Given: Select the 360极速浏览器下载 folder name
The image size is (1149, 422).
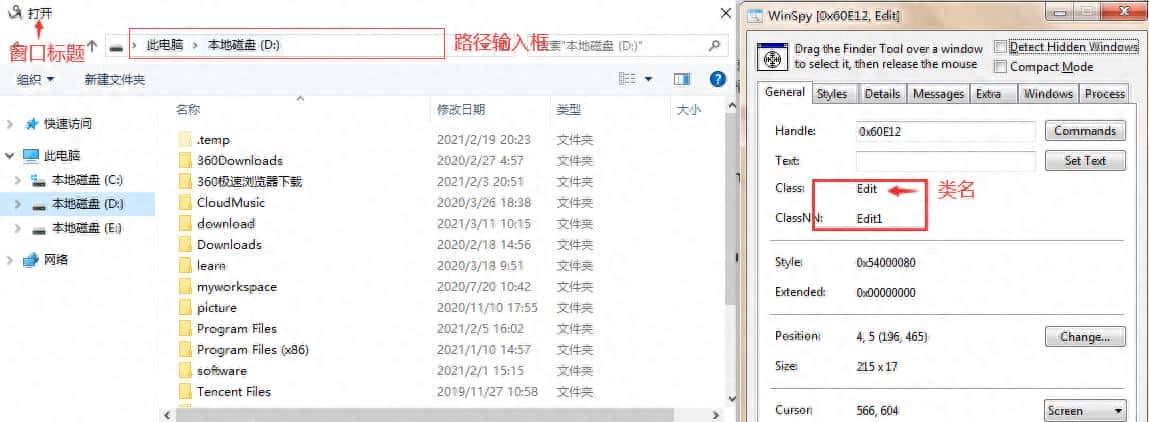Looking at the screenshot, I should click(x=249, y=182).
